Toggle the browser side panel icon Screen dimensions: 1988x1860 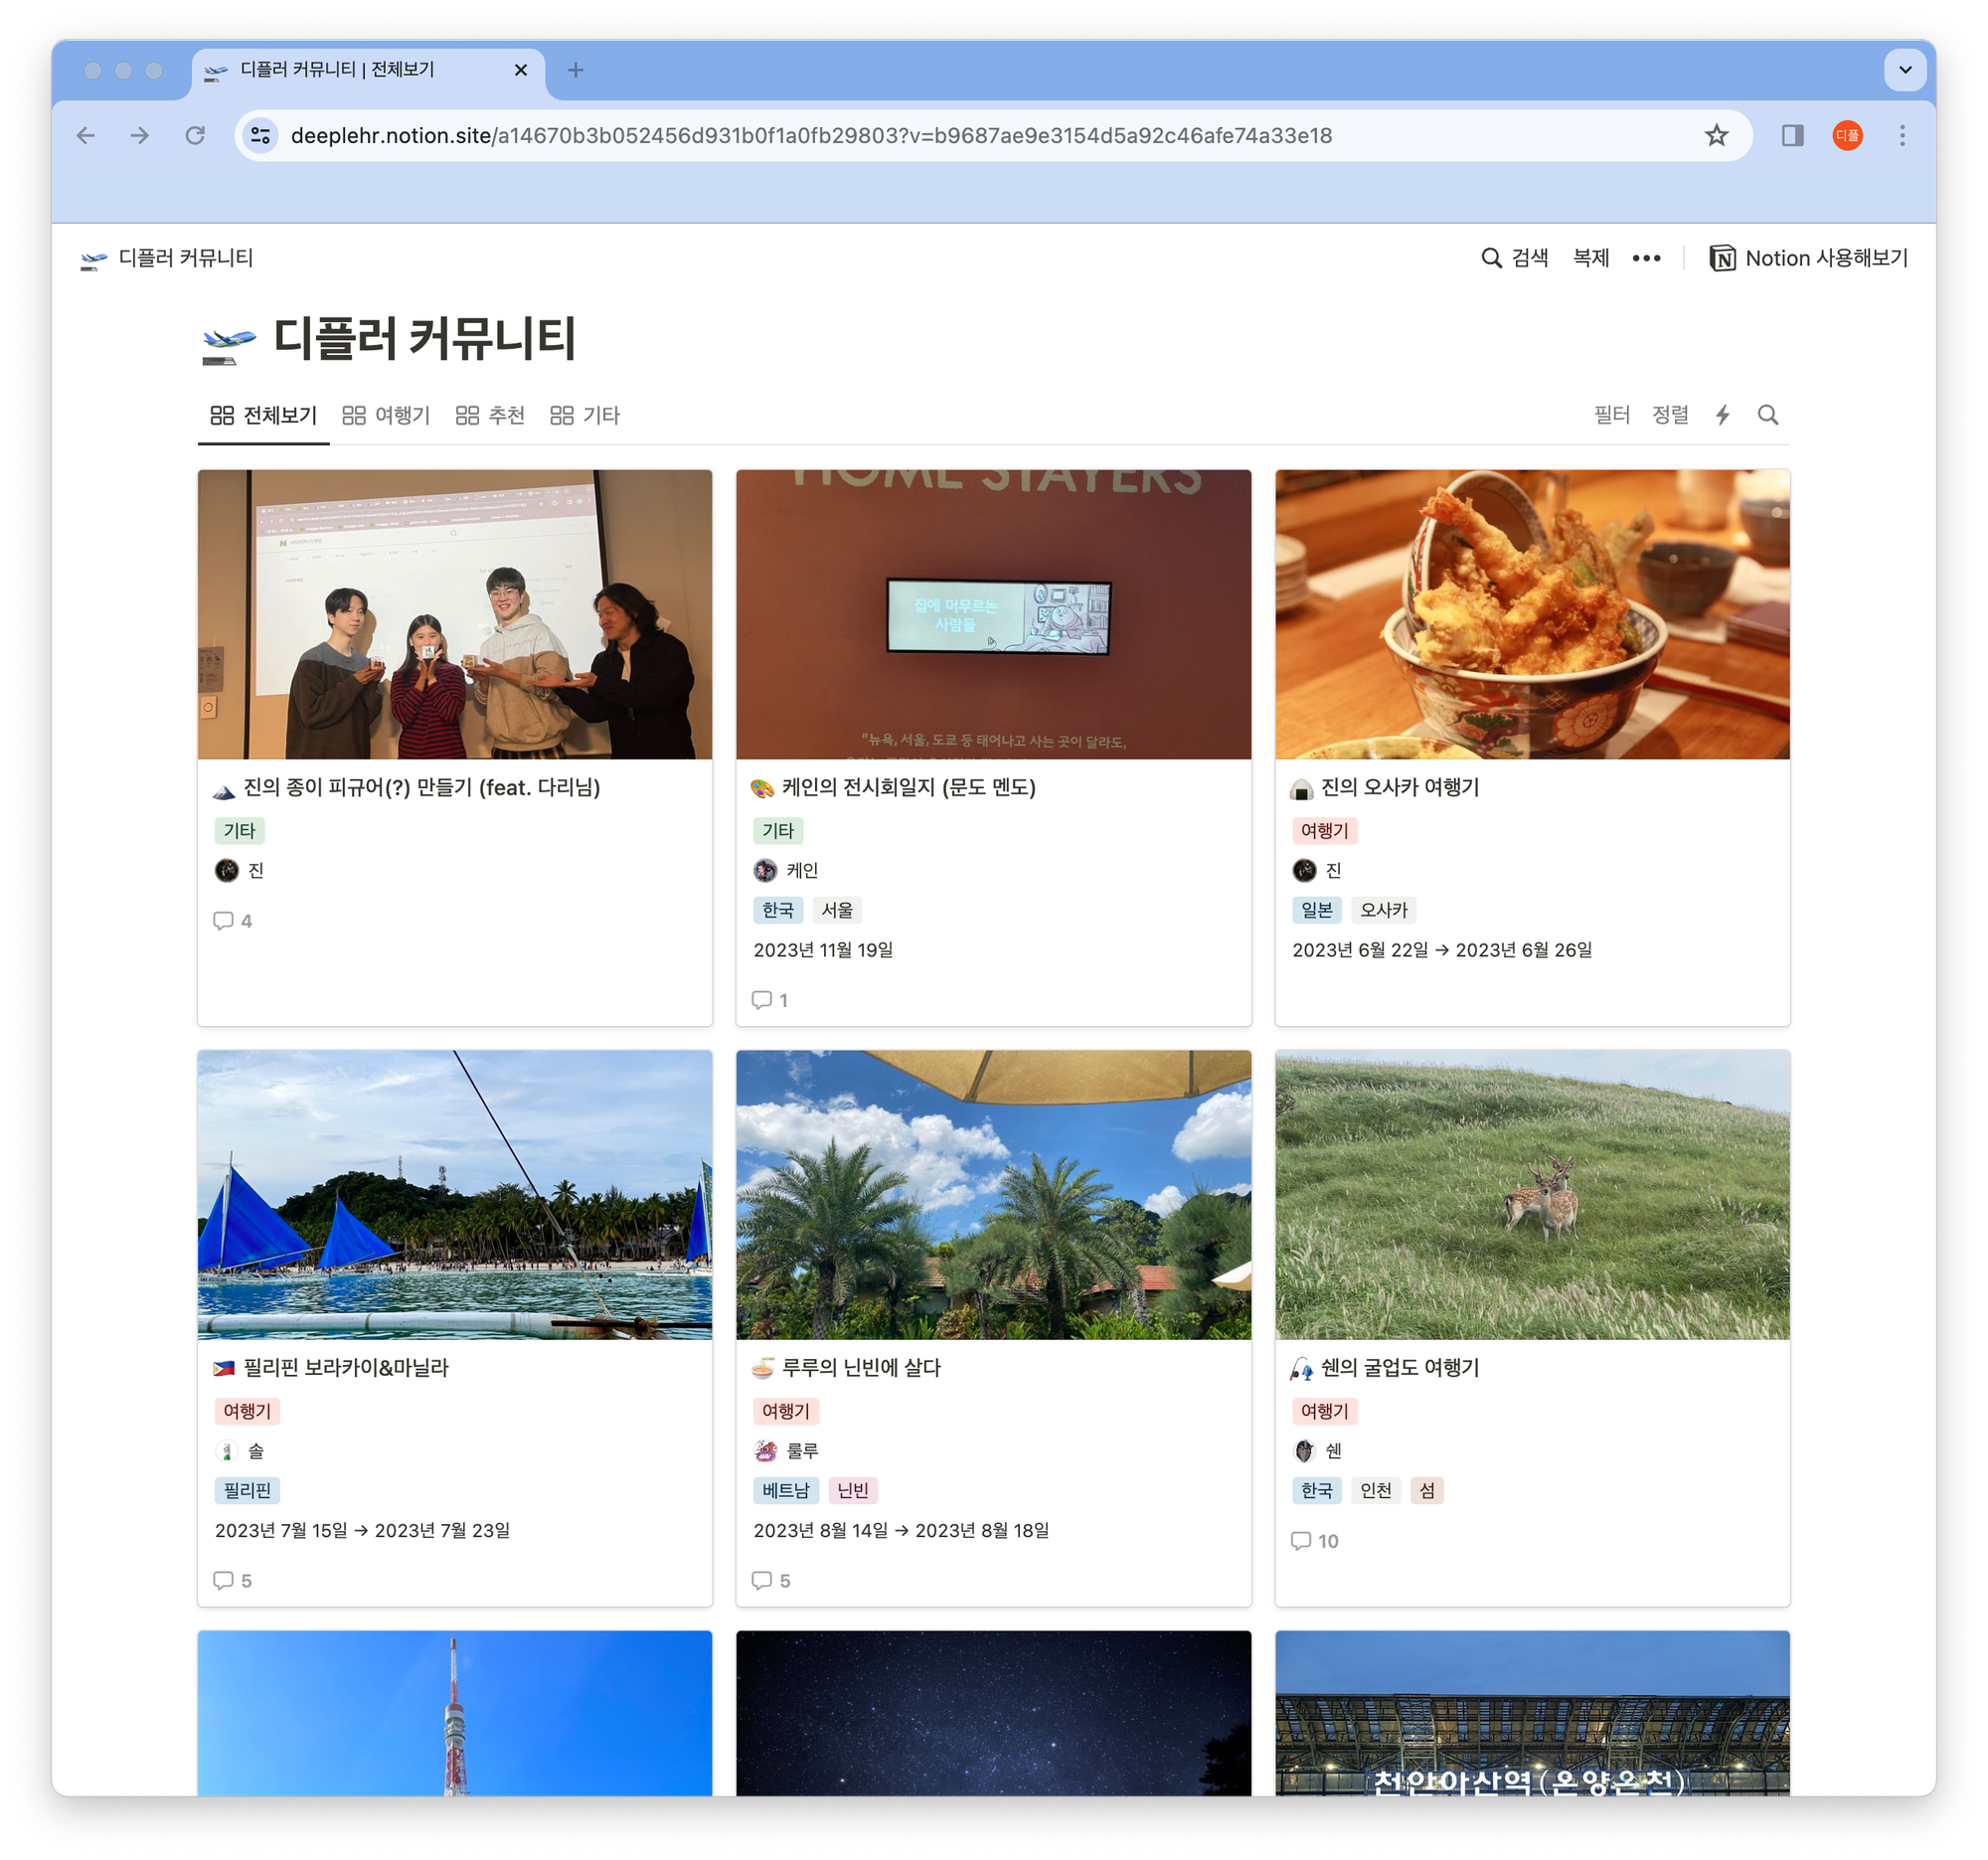(x=1792, y=135)
